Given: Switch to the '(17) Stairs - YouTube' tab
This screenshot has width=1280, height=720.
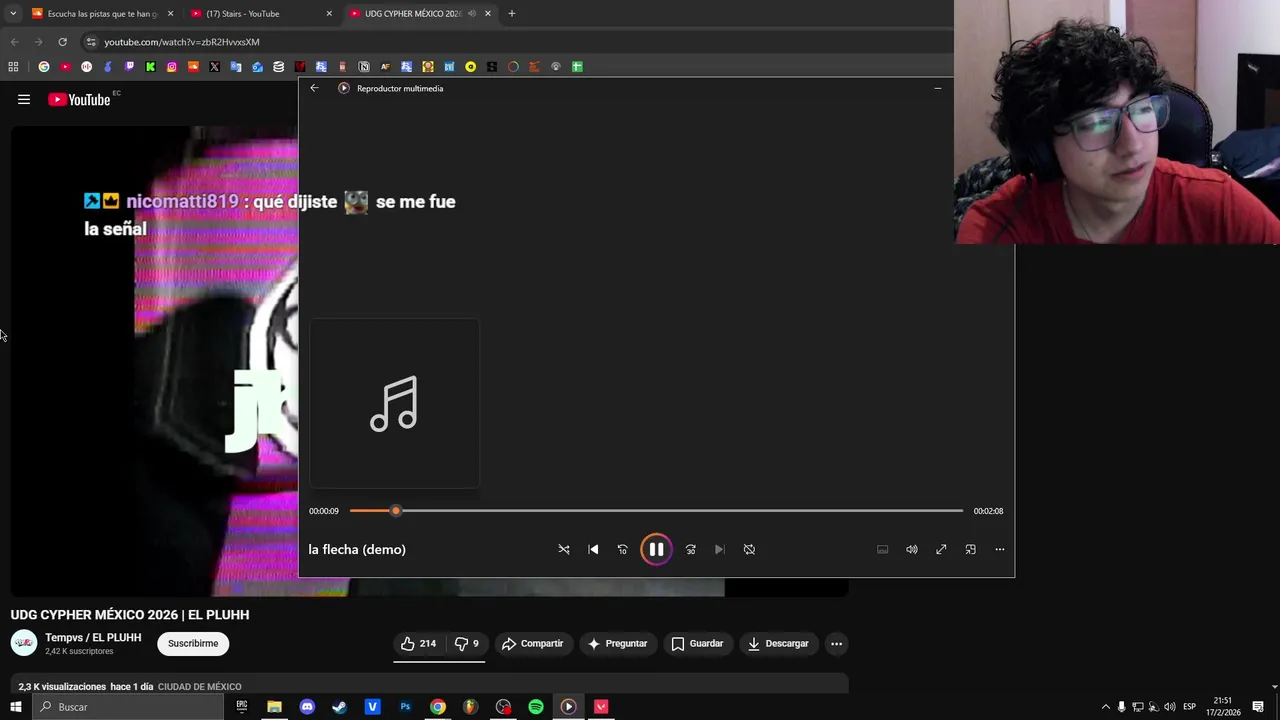Looking at the screenshot, I should click(x=260, y=13).
